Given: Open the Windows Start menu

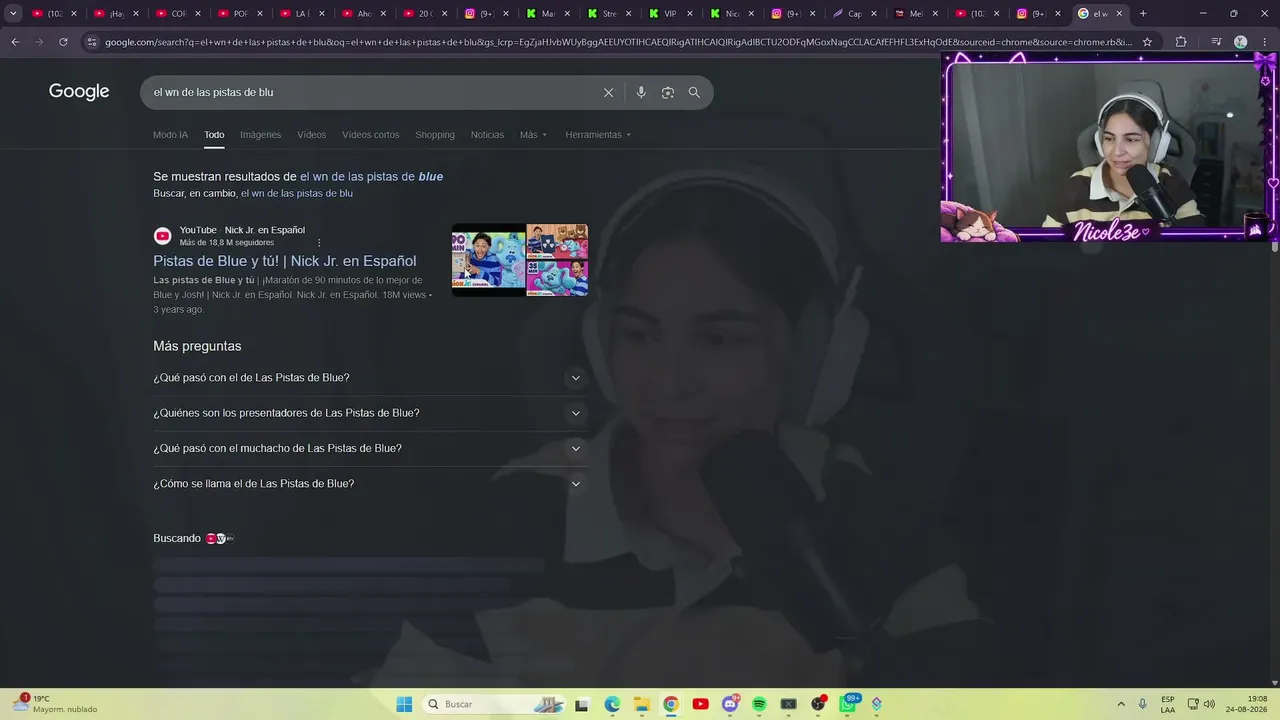Looking at the screenshot, I should click(404, 704).
